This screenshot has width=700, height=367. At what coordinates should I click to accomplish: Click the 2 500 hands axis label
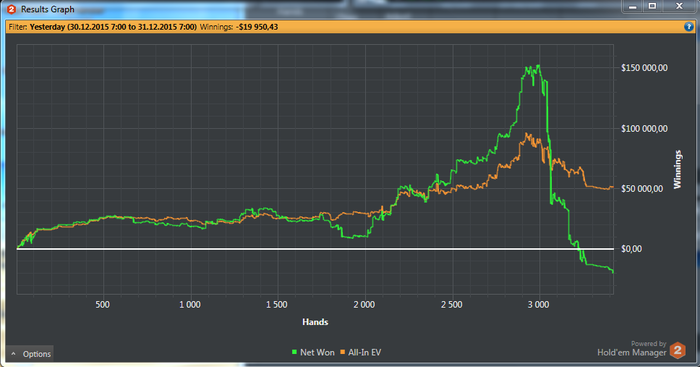pos(452,304)
